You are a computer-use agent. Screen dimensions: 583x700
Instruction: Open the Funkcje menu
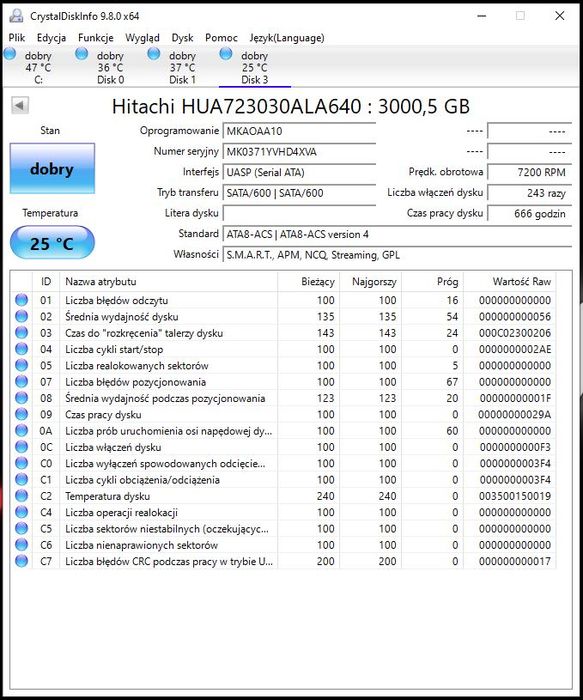tap(96, 38)
